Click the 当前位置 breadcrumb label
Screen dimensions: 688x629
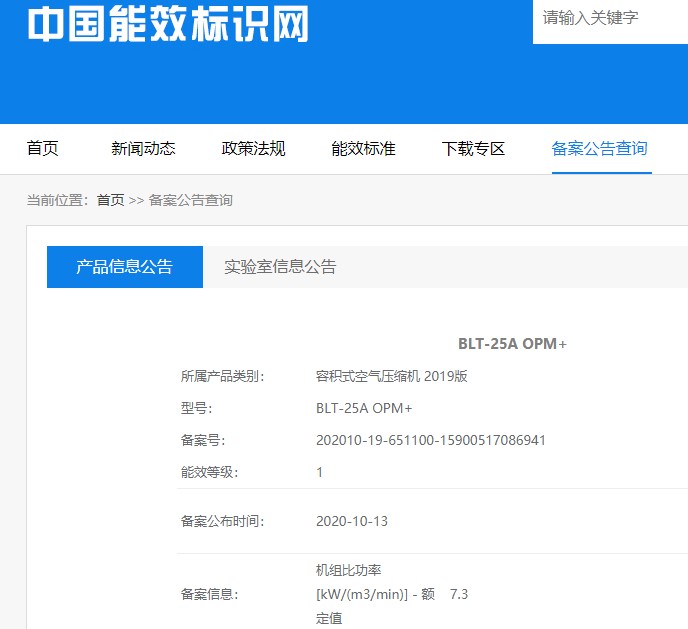point(57,200)
